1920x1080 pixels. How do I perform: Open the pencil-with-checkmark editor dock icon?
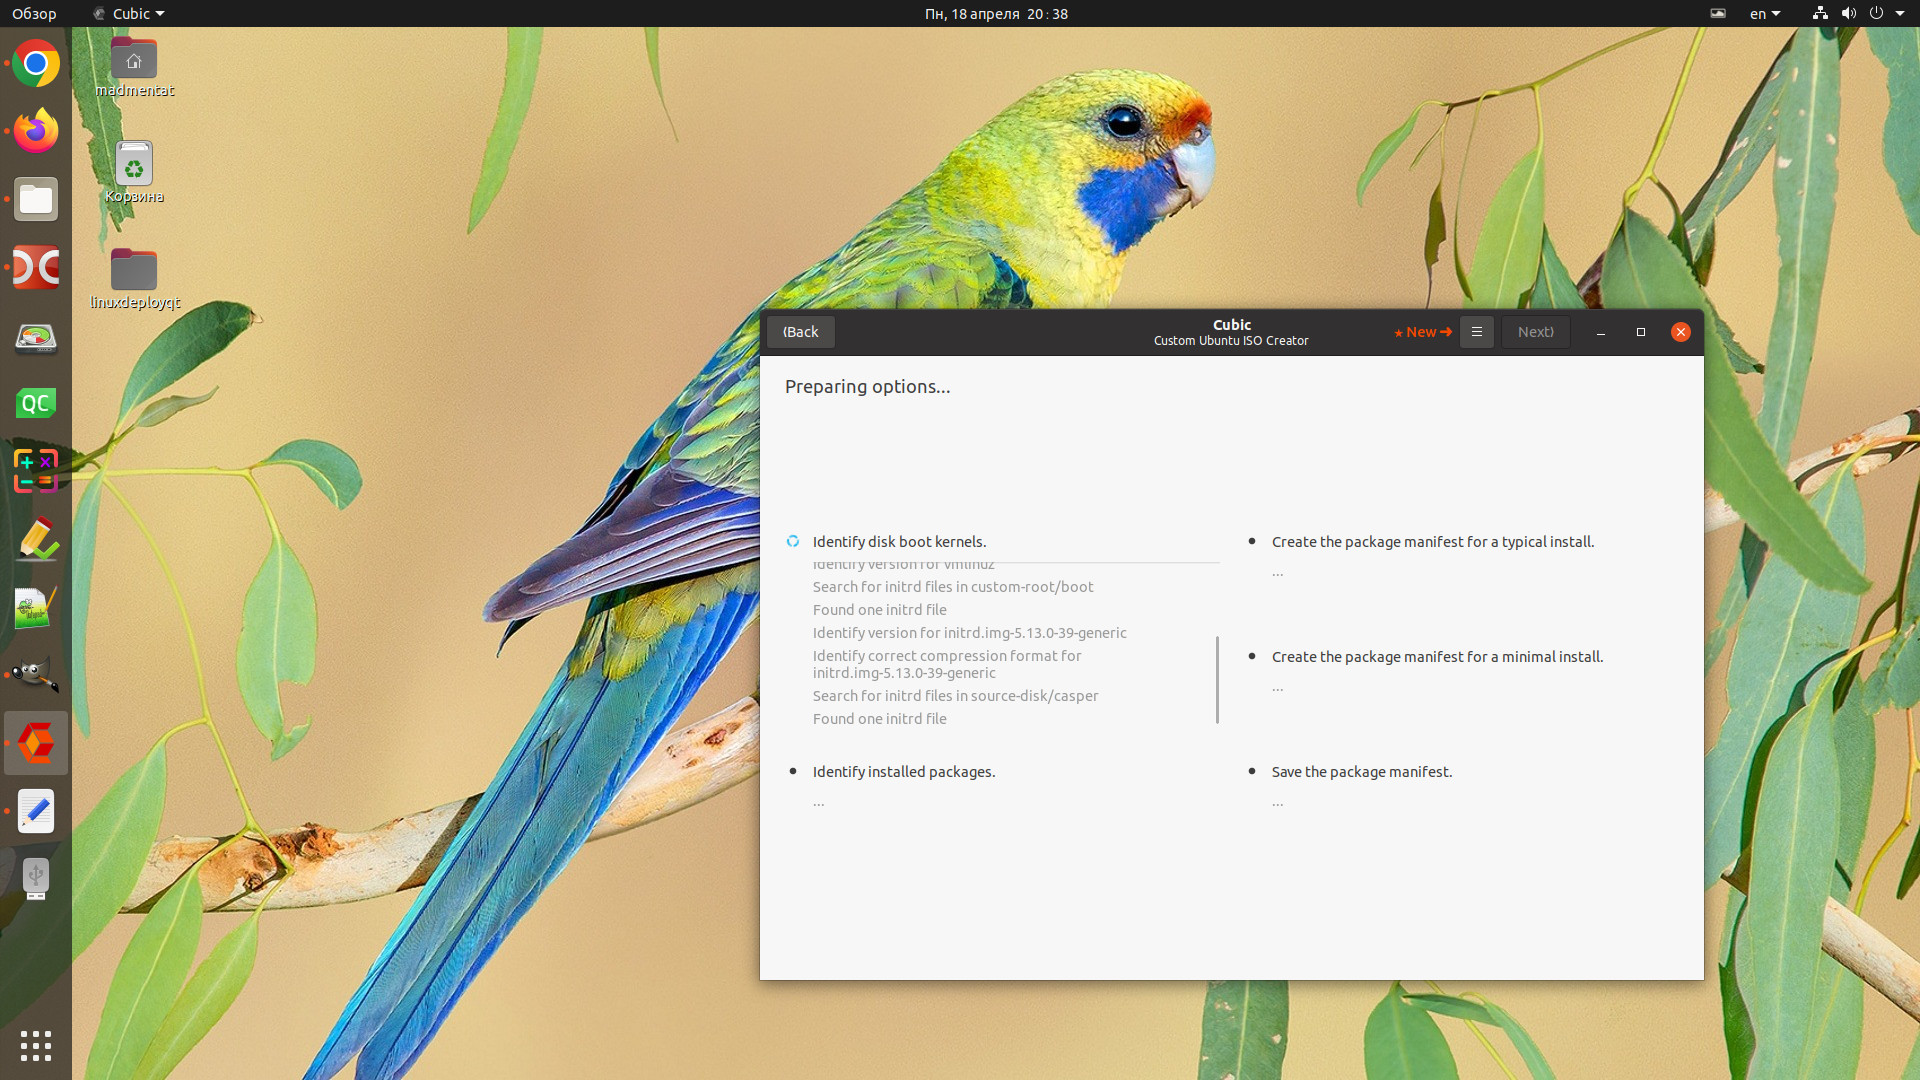(36, 539)
